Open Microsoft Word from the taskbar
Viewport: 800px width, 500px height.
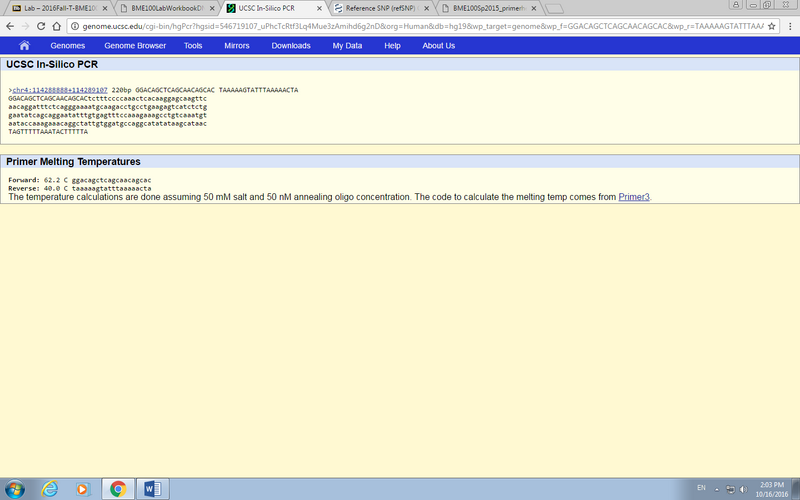coord(153,489)
